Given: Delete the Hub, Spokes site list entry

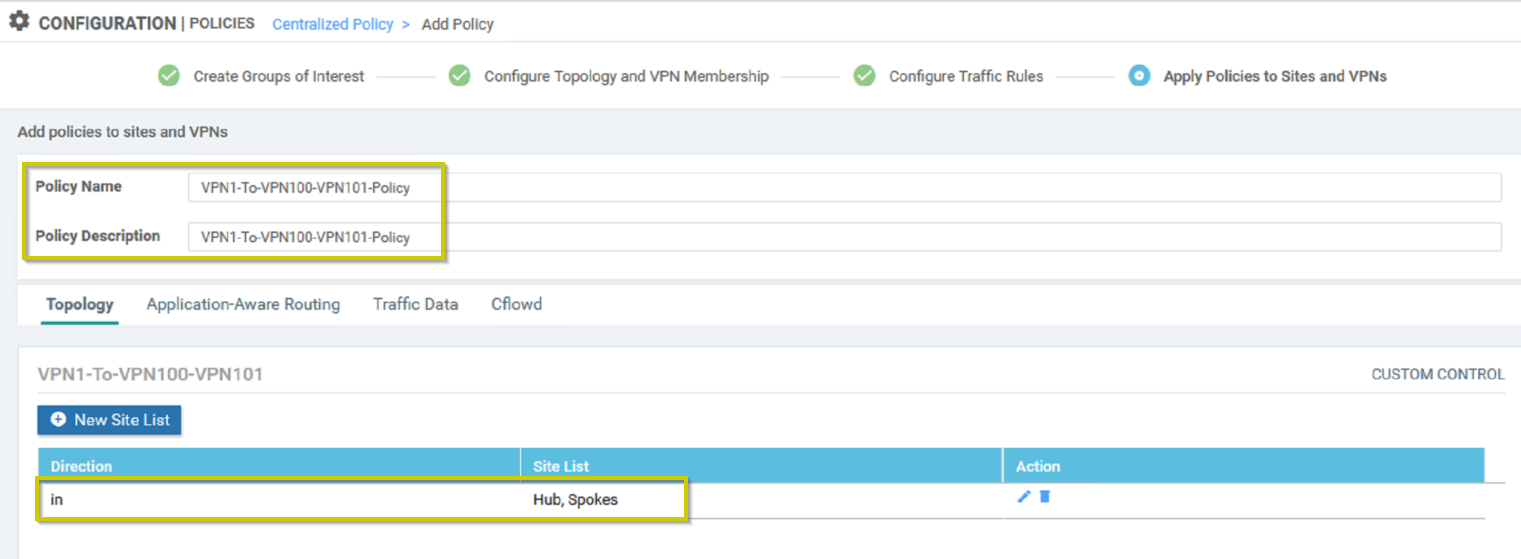Looking at the screenshot, I should tap(1044, 496).
